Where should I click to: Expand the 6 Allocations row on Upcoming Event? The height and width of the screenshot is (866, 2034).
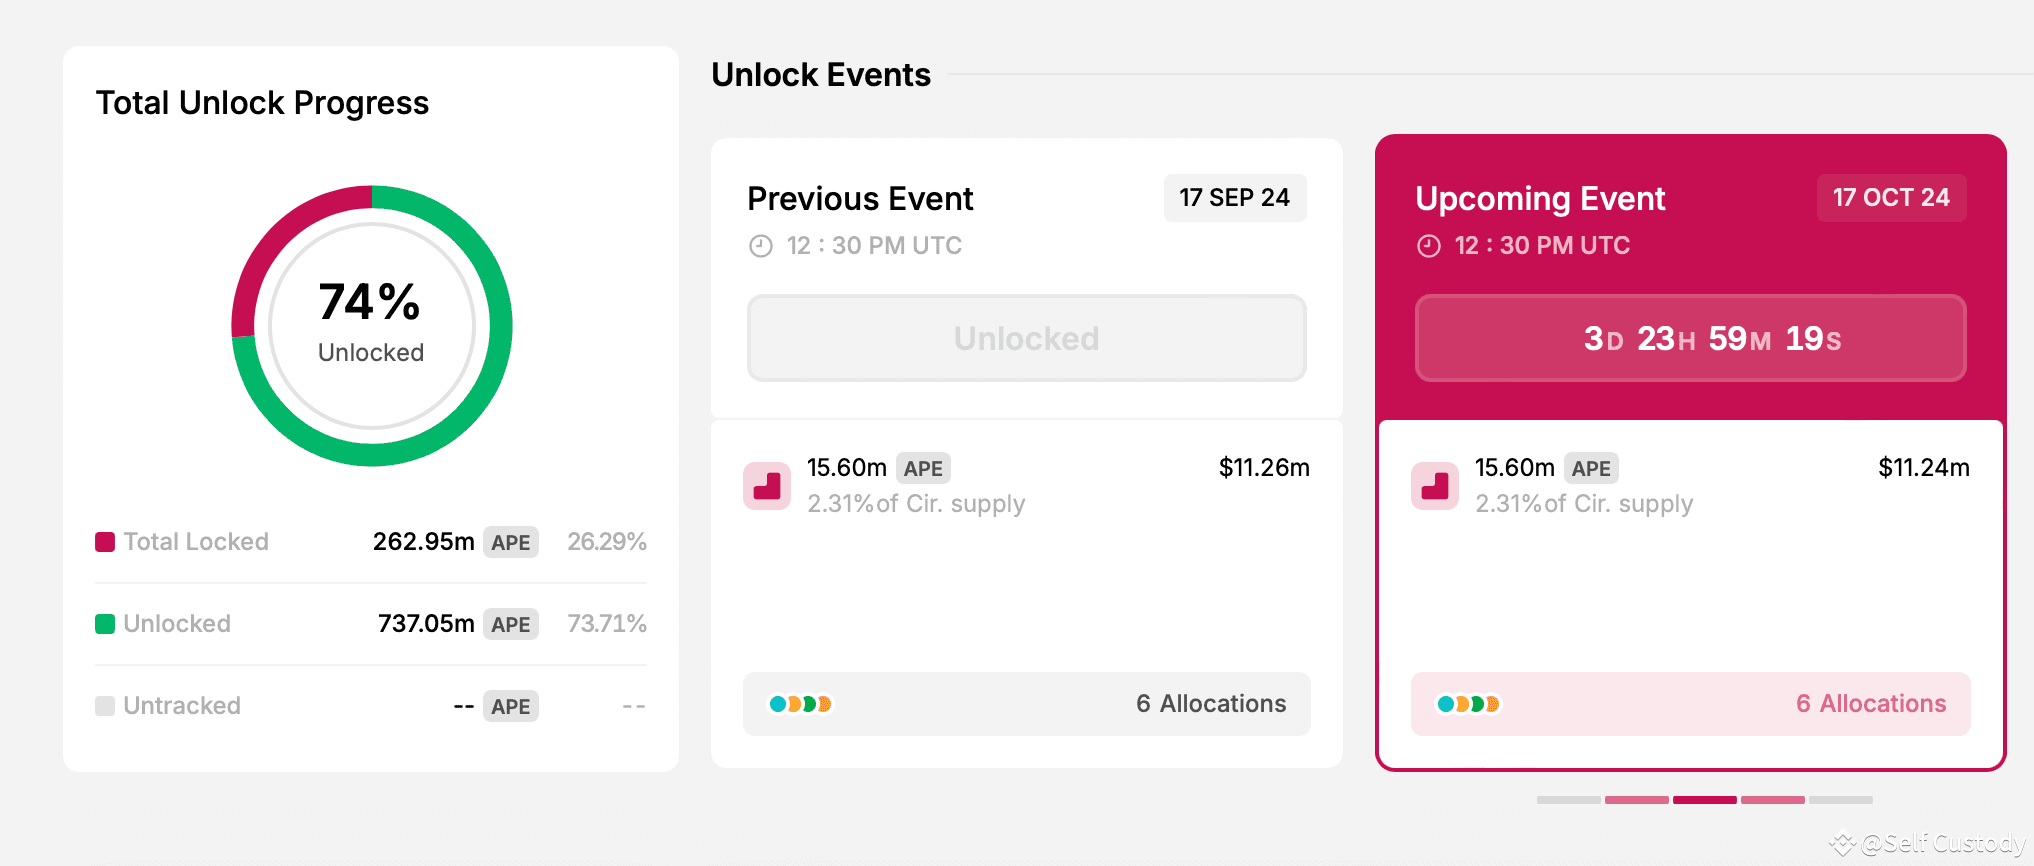pos(1690,704)
